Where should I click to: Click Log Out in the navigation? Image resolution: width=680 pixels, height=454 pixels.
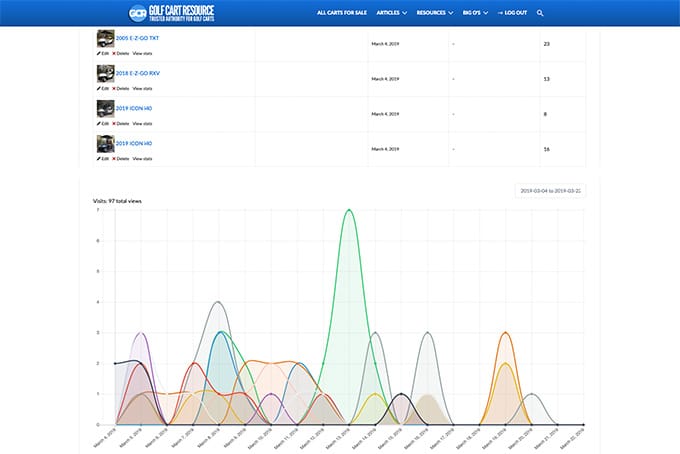(512, 13)
